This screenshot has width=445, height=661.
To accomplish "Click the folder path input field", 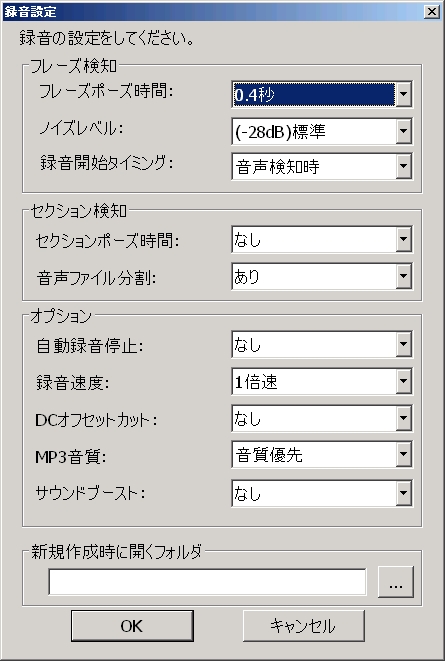I will coord(207,582).
